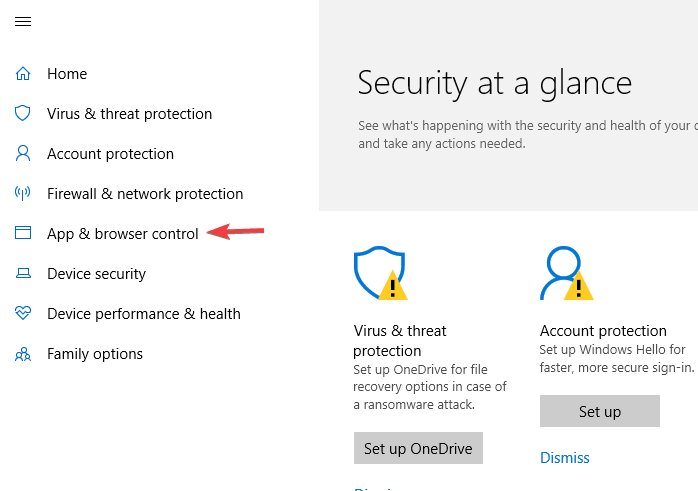Open Device performance & health page
Viewport: 698px width, 491px height.
[143, 314]
